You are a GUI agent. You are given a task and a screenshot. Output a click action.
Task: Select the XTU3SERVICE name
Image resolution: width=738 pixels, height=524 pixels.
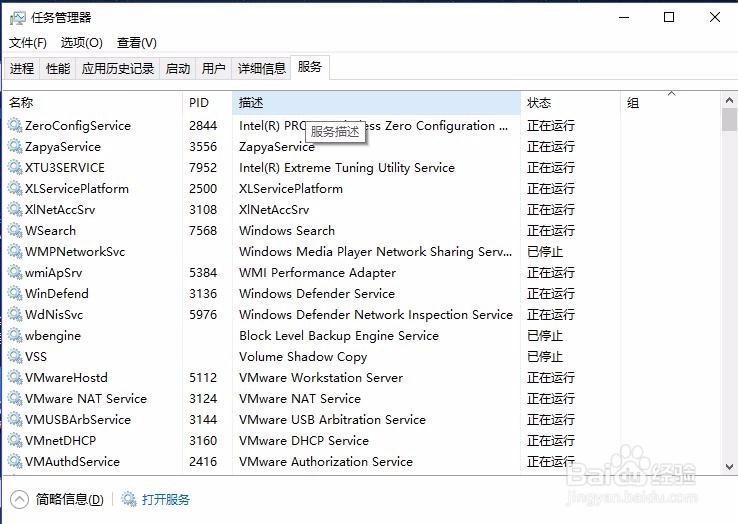pos(65,168)
